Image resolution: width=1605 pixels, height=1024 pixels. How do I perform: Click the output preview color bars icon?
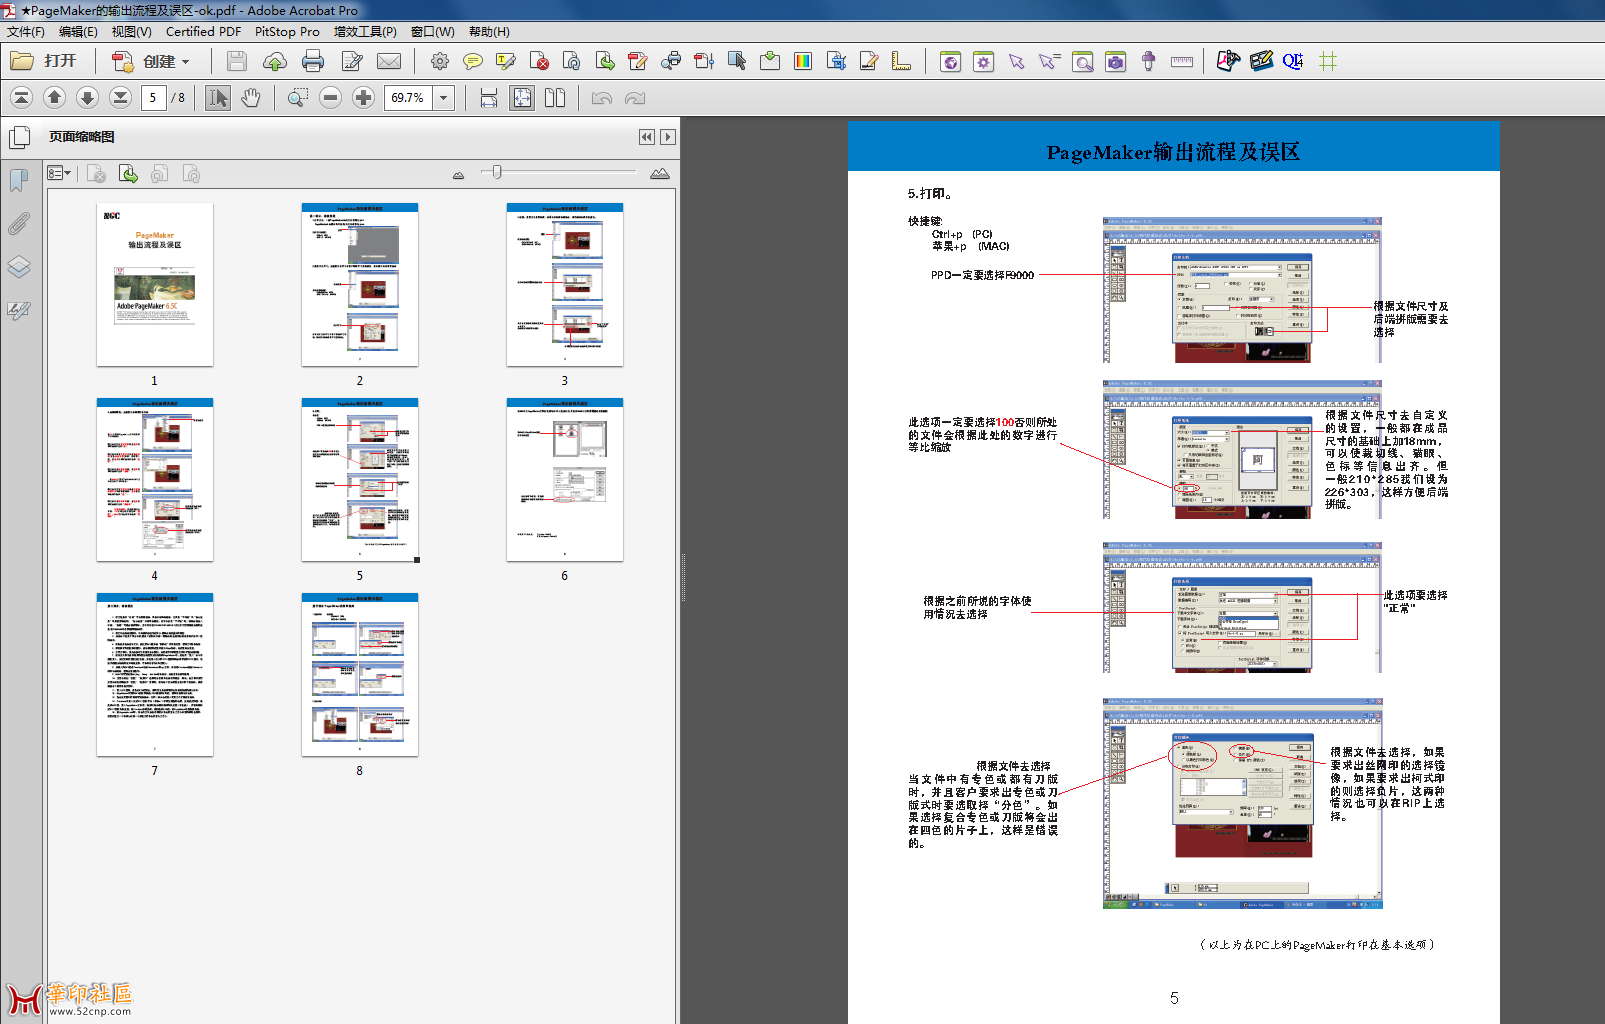pos(803,61)
